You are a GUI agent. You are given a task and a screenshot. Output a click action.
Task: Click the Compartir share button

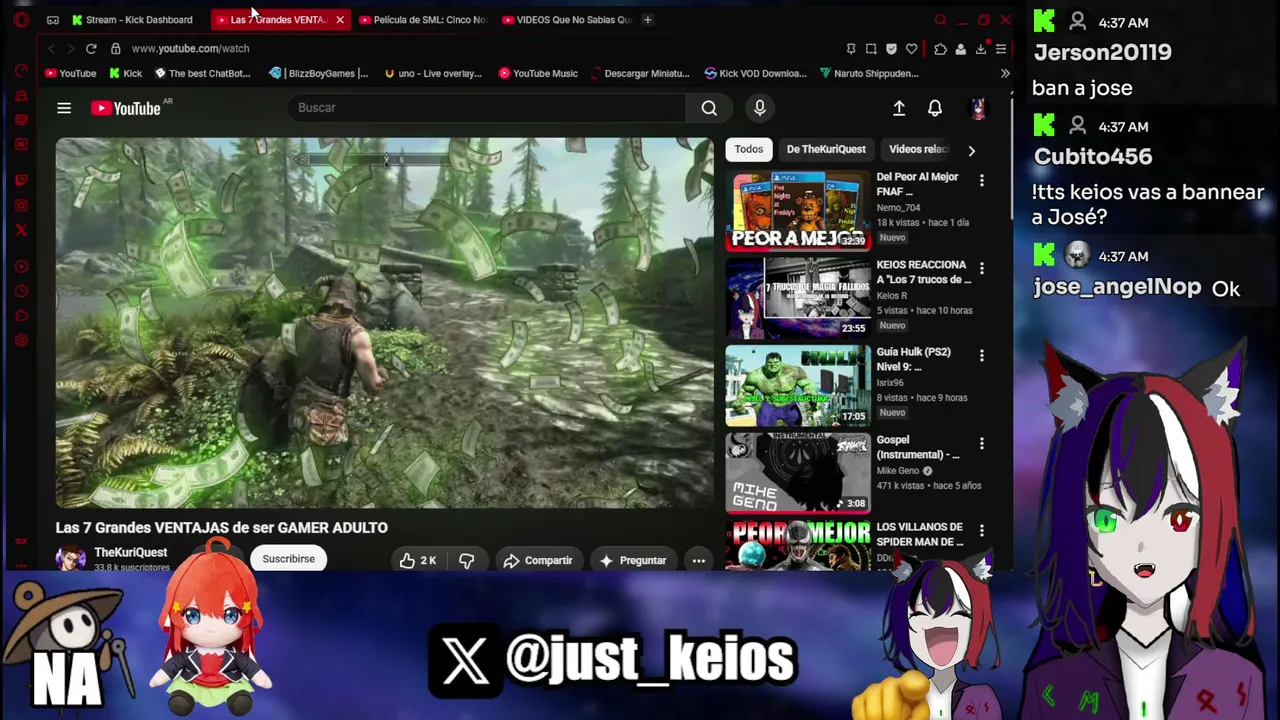[x=538, y=560]
